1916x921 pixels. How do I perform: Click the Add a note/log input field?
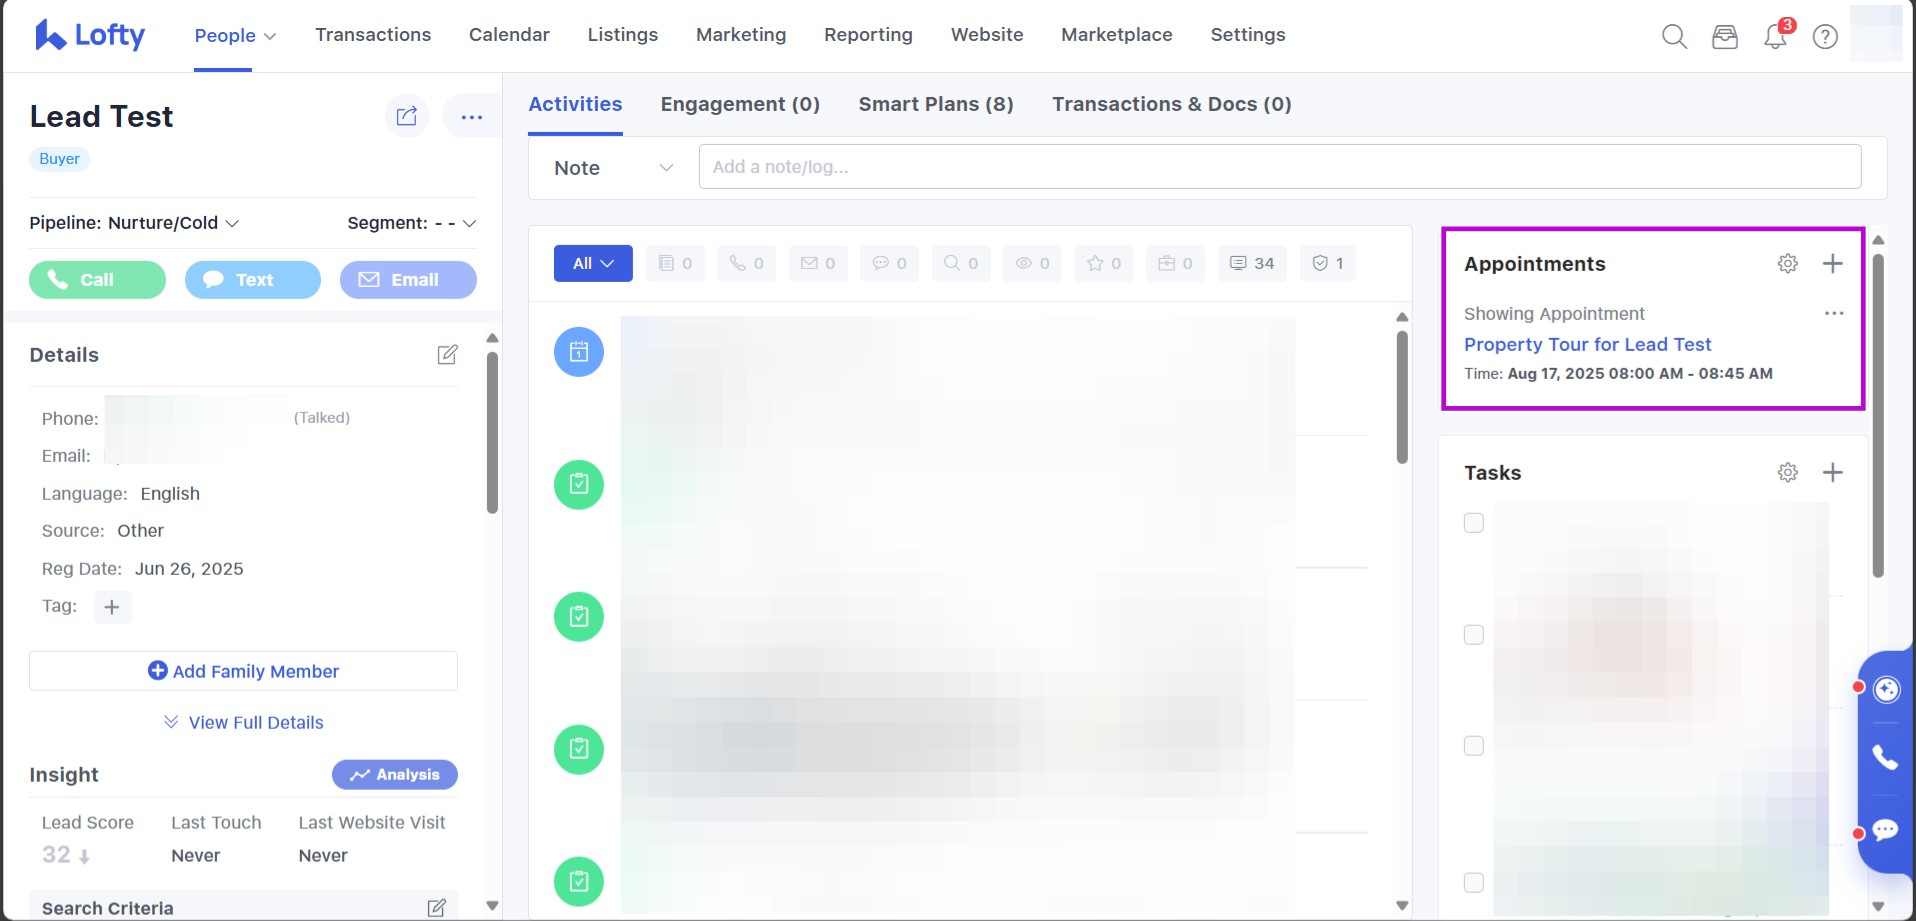(1279, 167)
